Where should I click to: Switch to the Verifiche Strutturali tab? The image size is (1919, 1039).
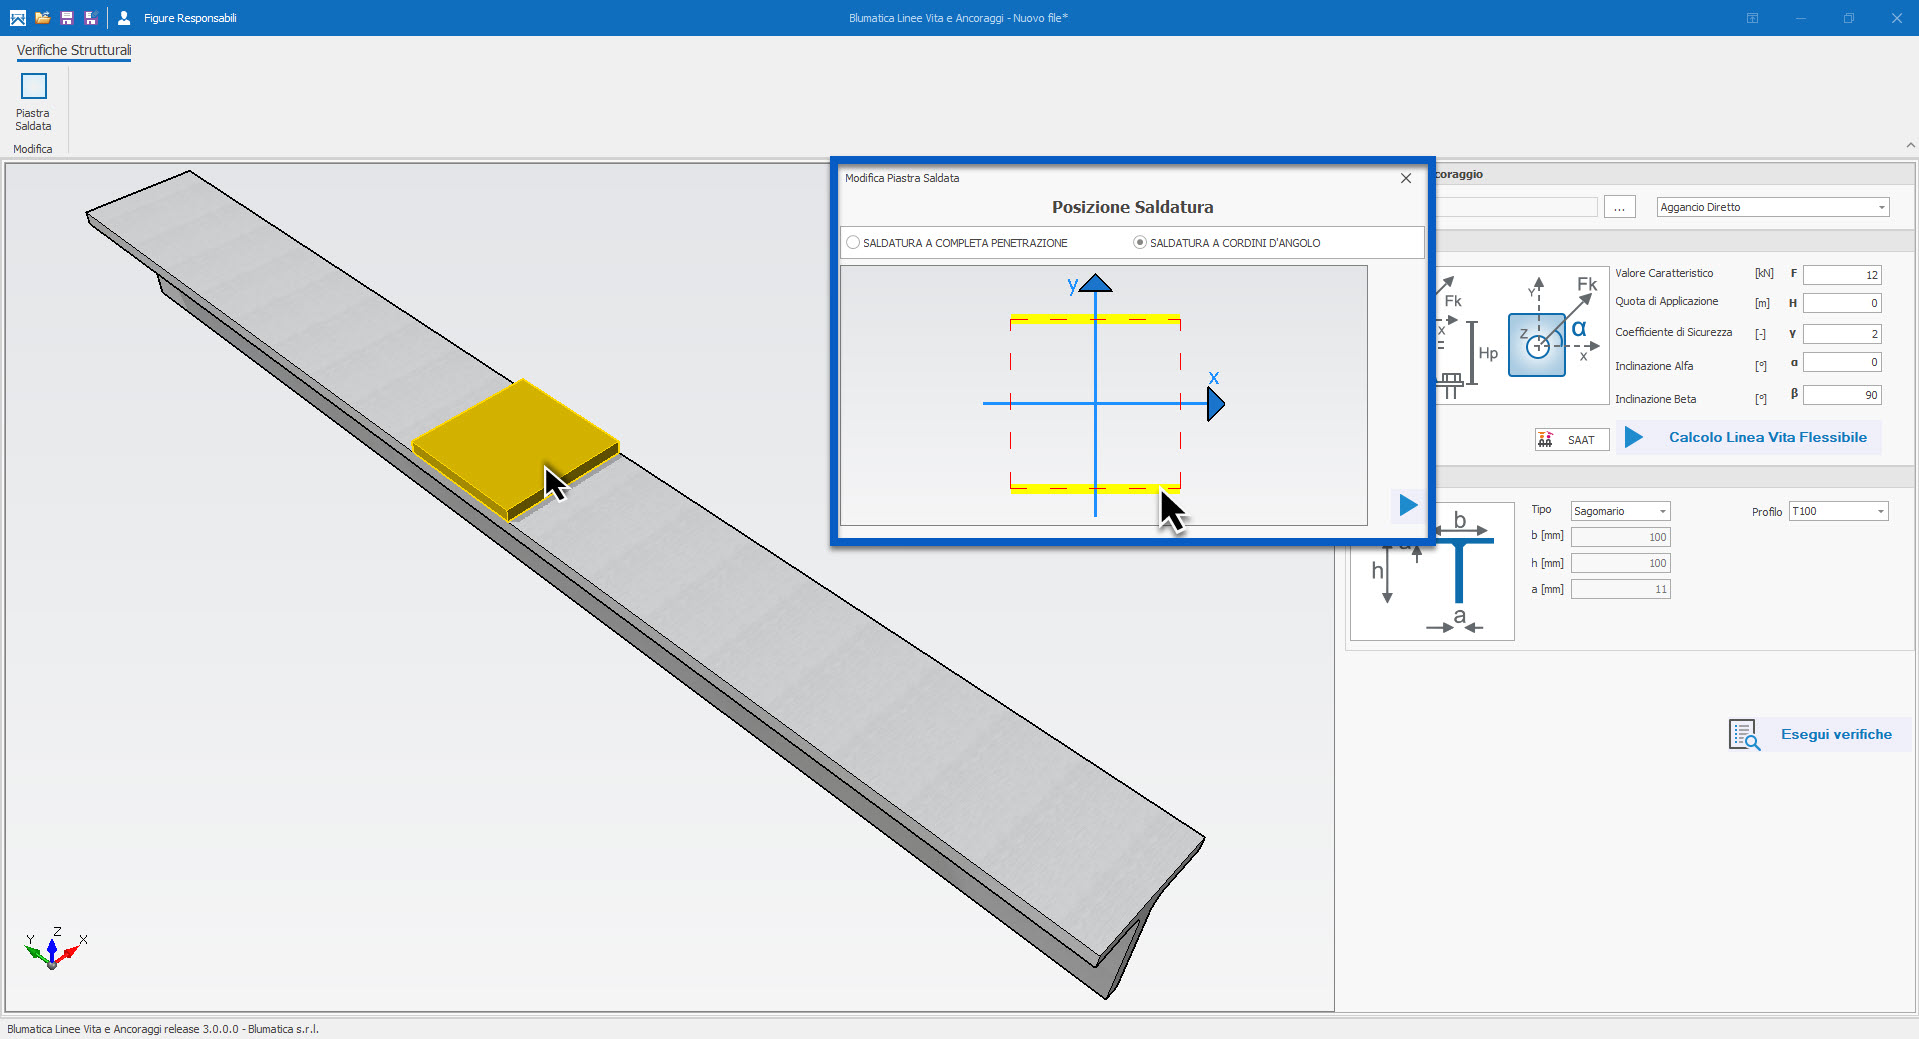tap(74, 50)
